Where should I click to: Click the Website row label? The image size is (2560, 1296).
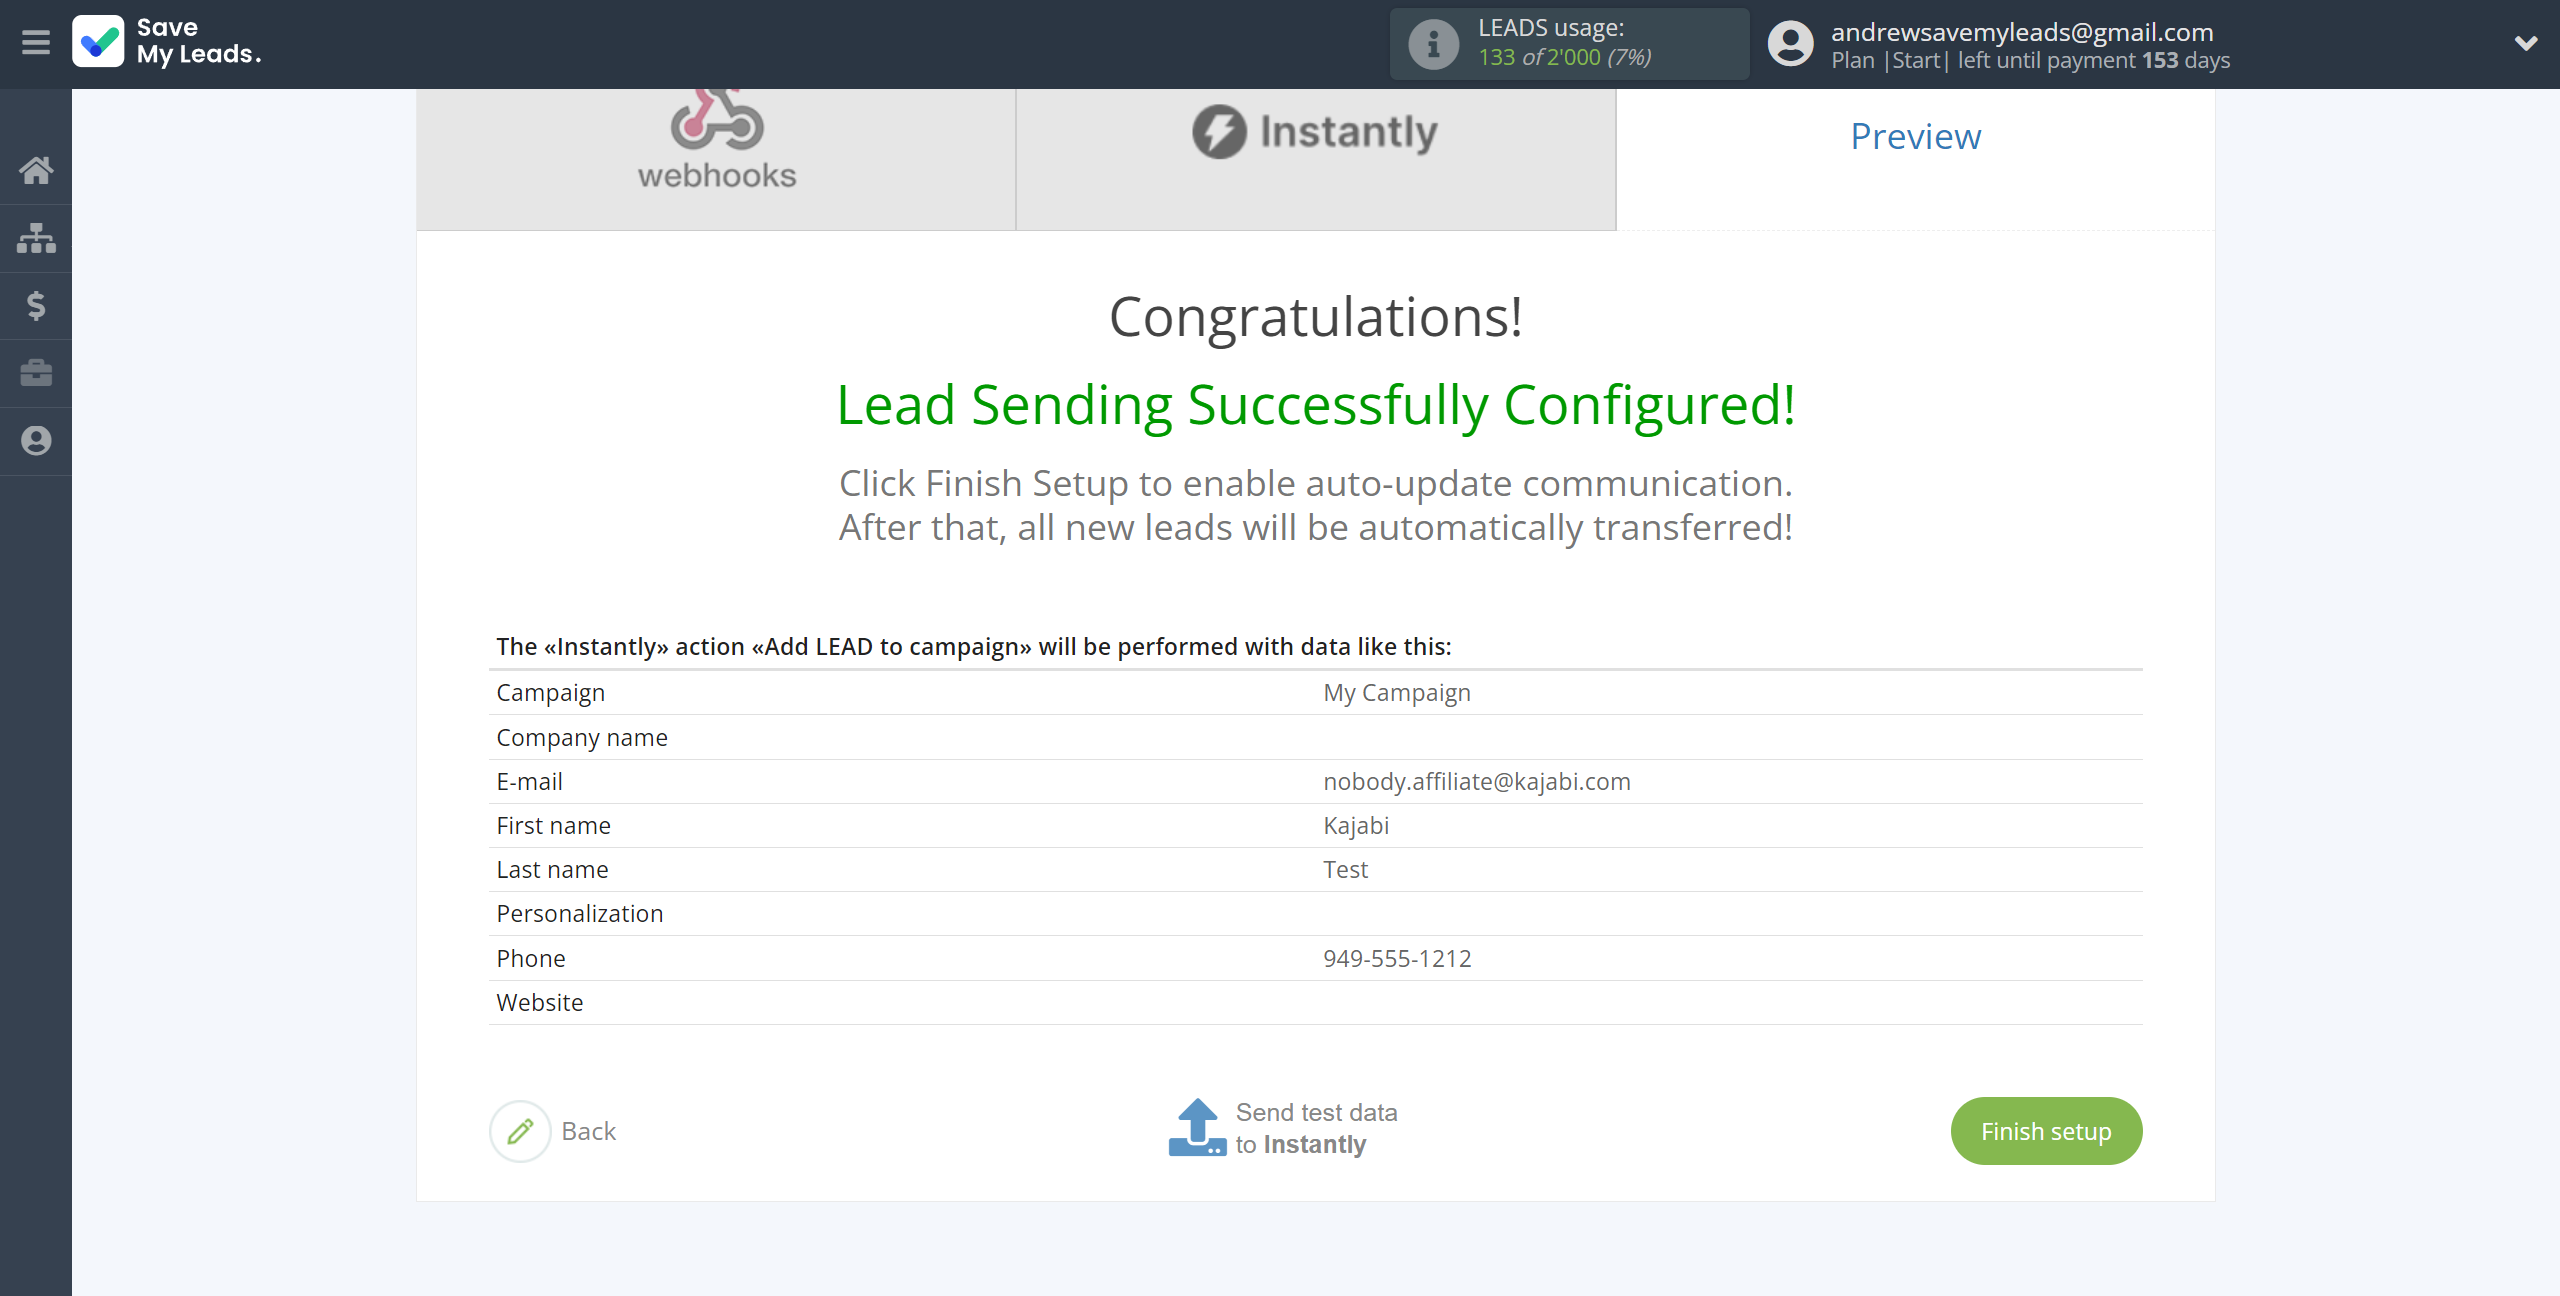[x=539, y=1003]
